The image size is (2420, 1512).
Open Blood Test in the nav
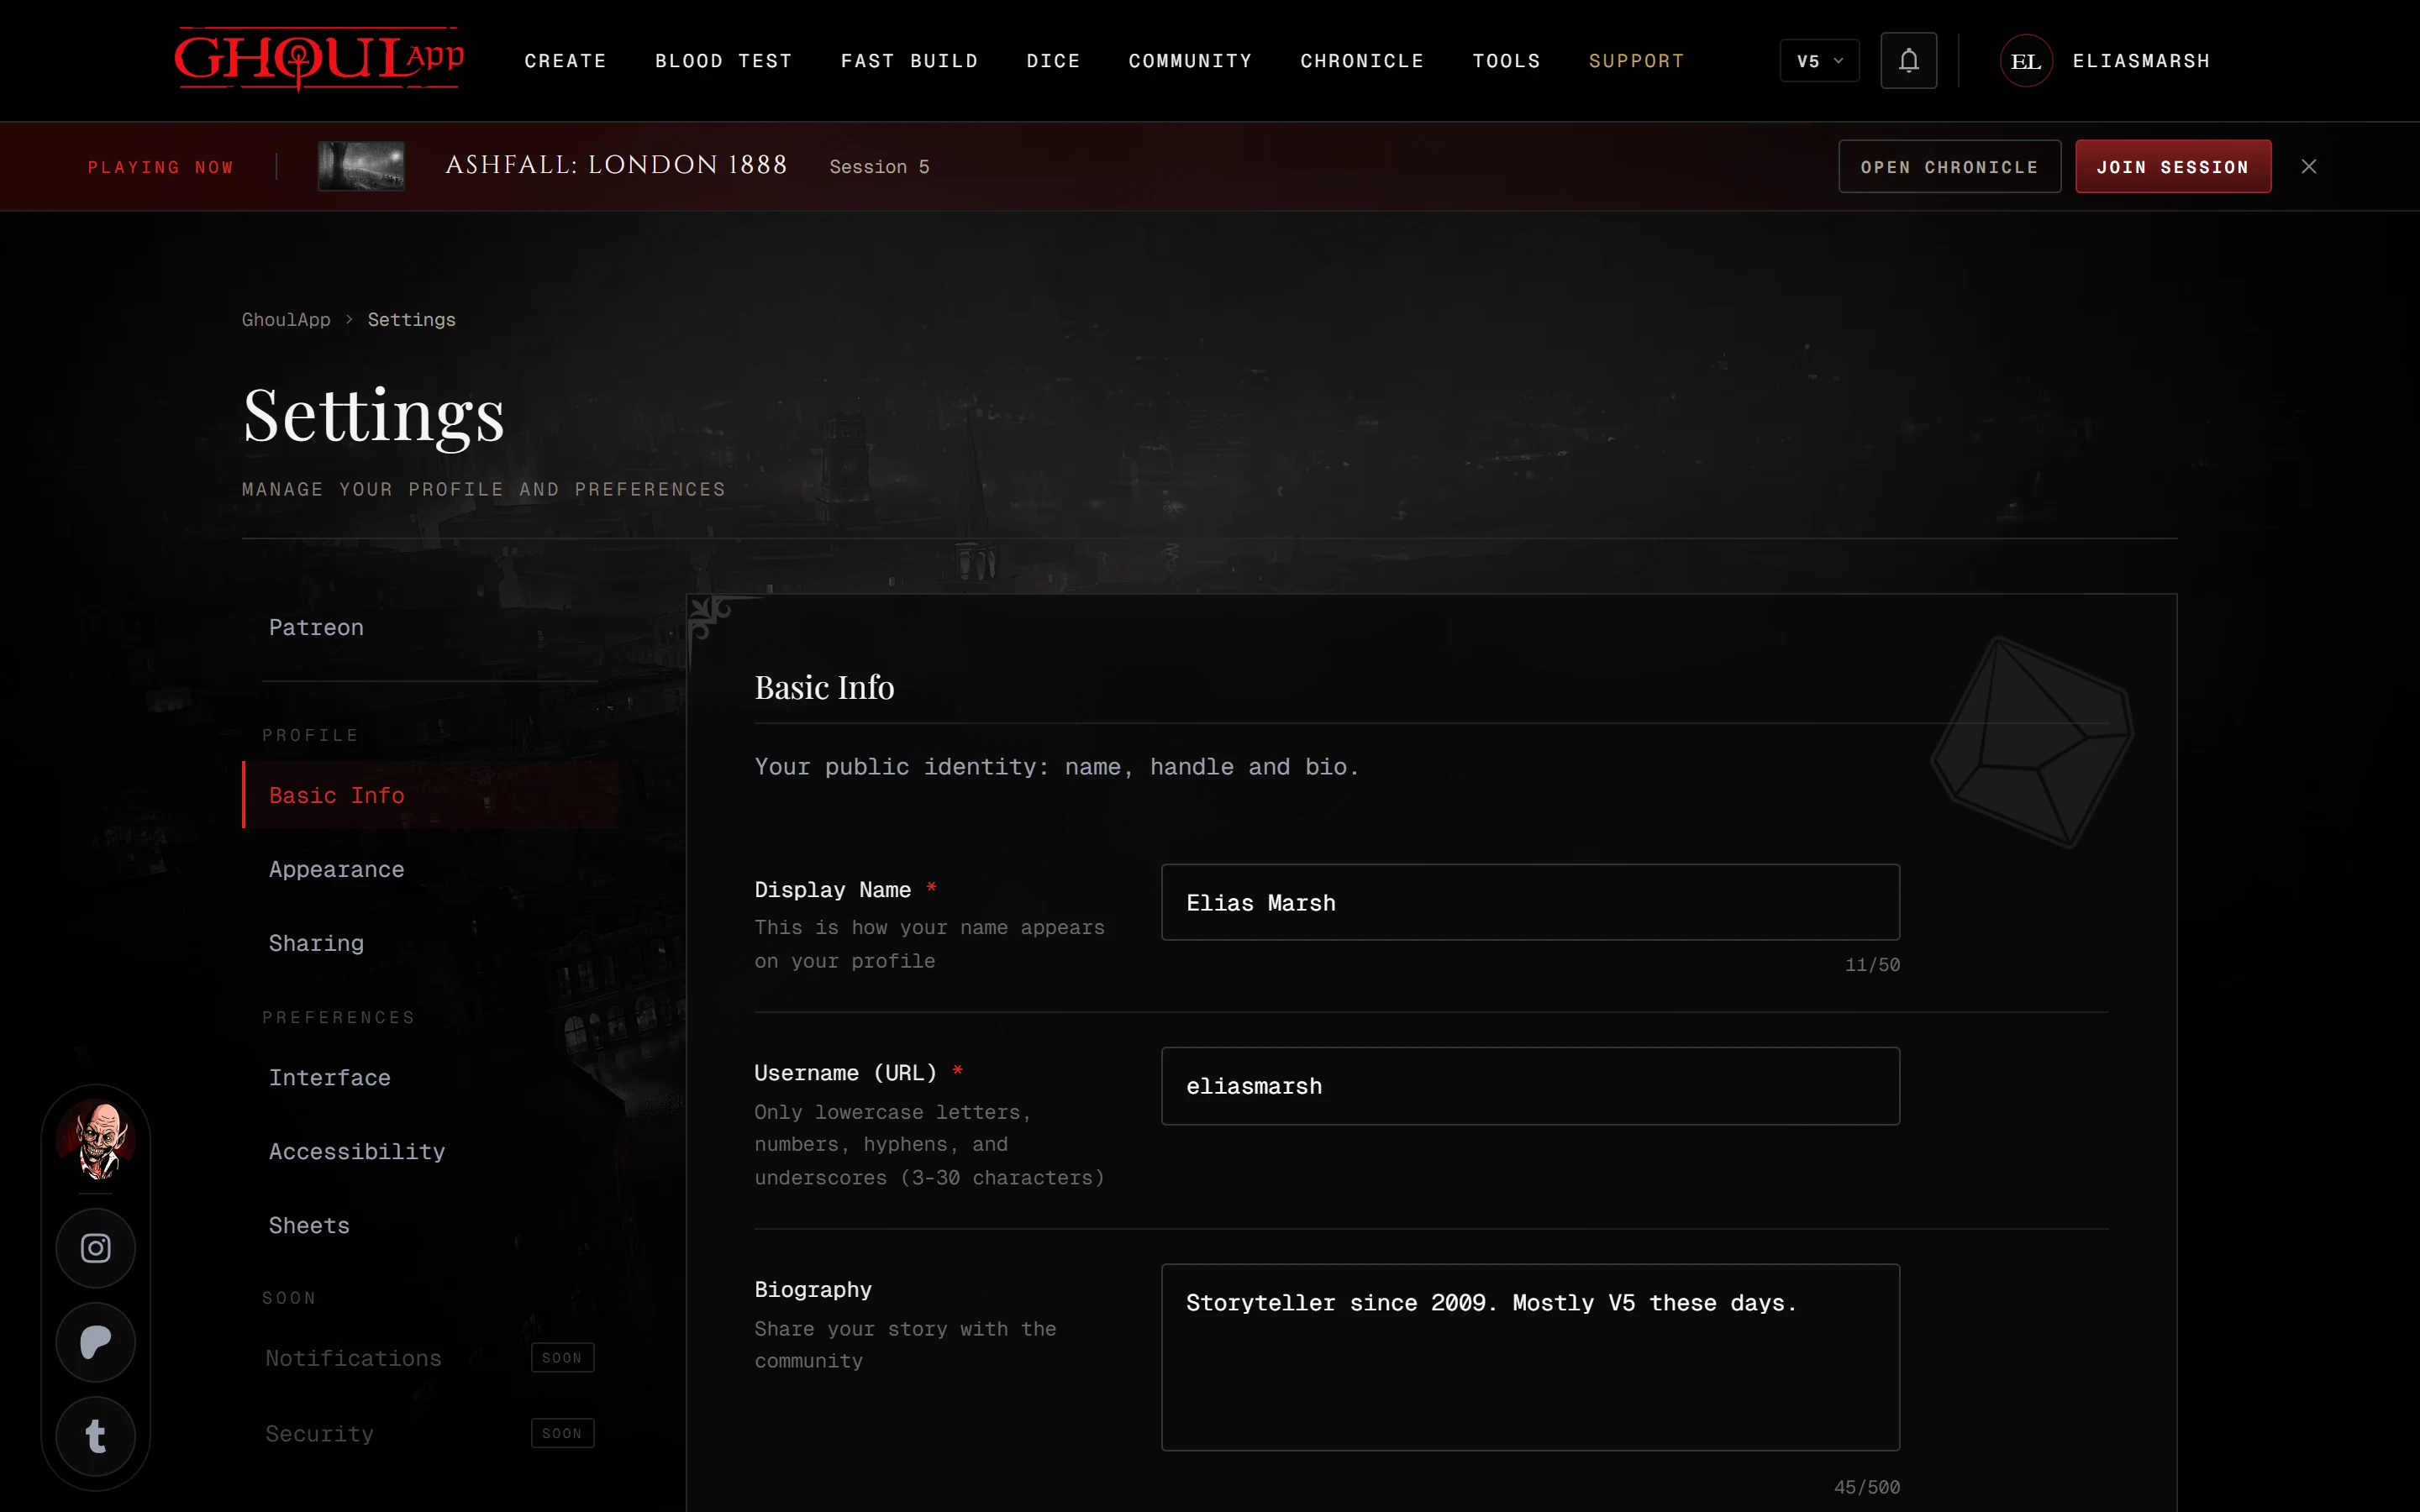724,61
